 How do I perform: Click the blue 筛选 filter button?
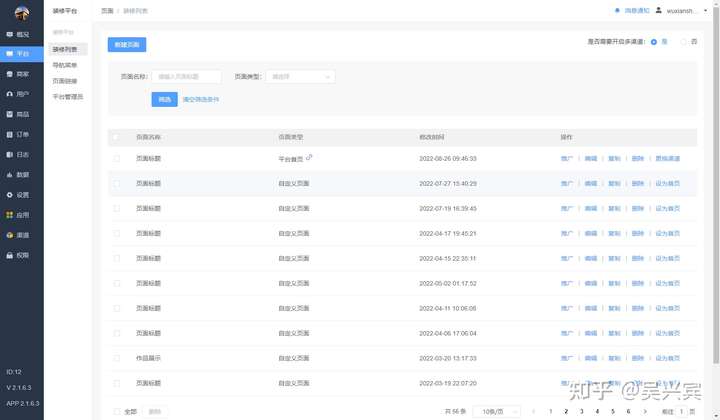(164, 99)
